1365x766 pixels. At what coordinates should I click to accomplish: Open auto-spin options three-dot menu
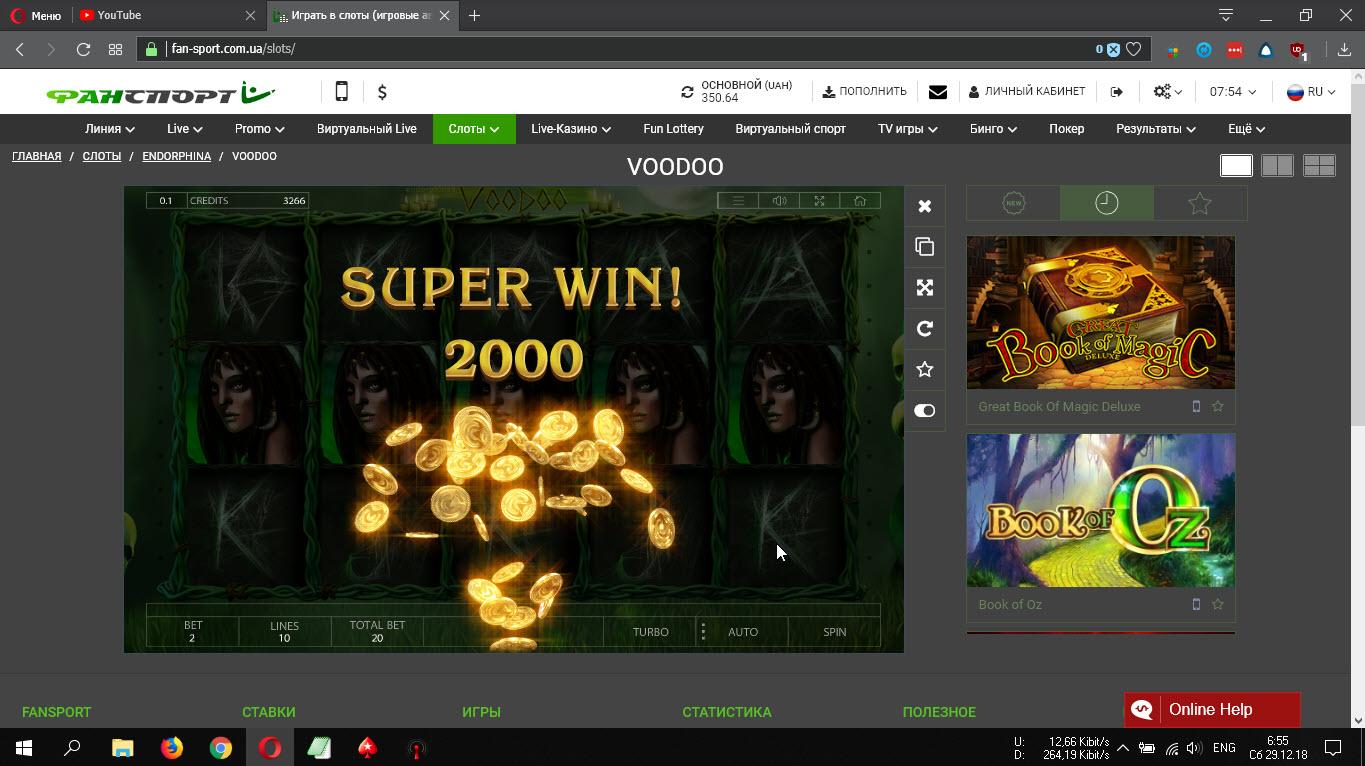point(703,632)
